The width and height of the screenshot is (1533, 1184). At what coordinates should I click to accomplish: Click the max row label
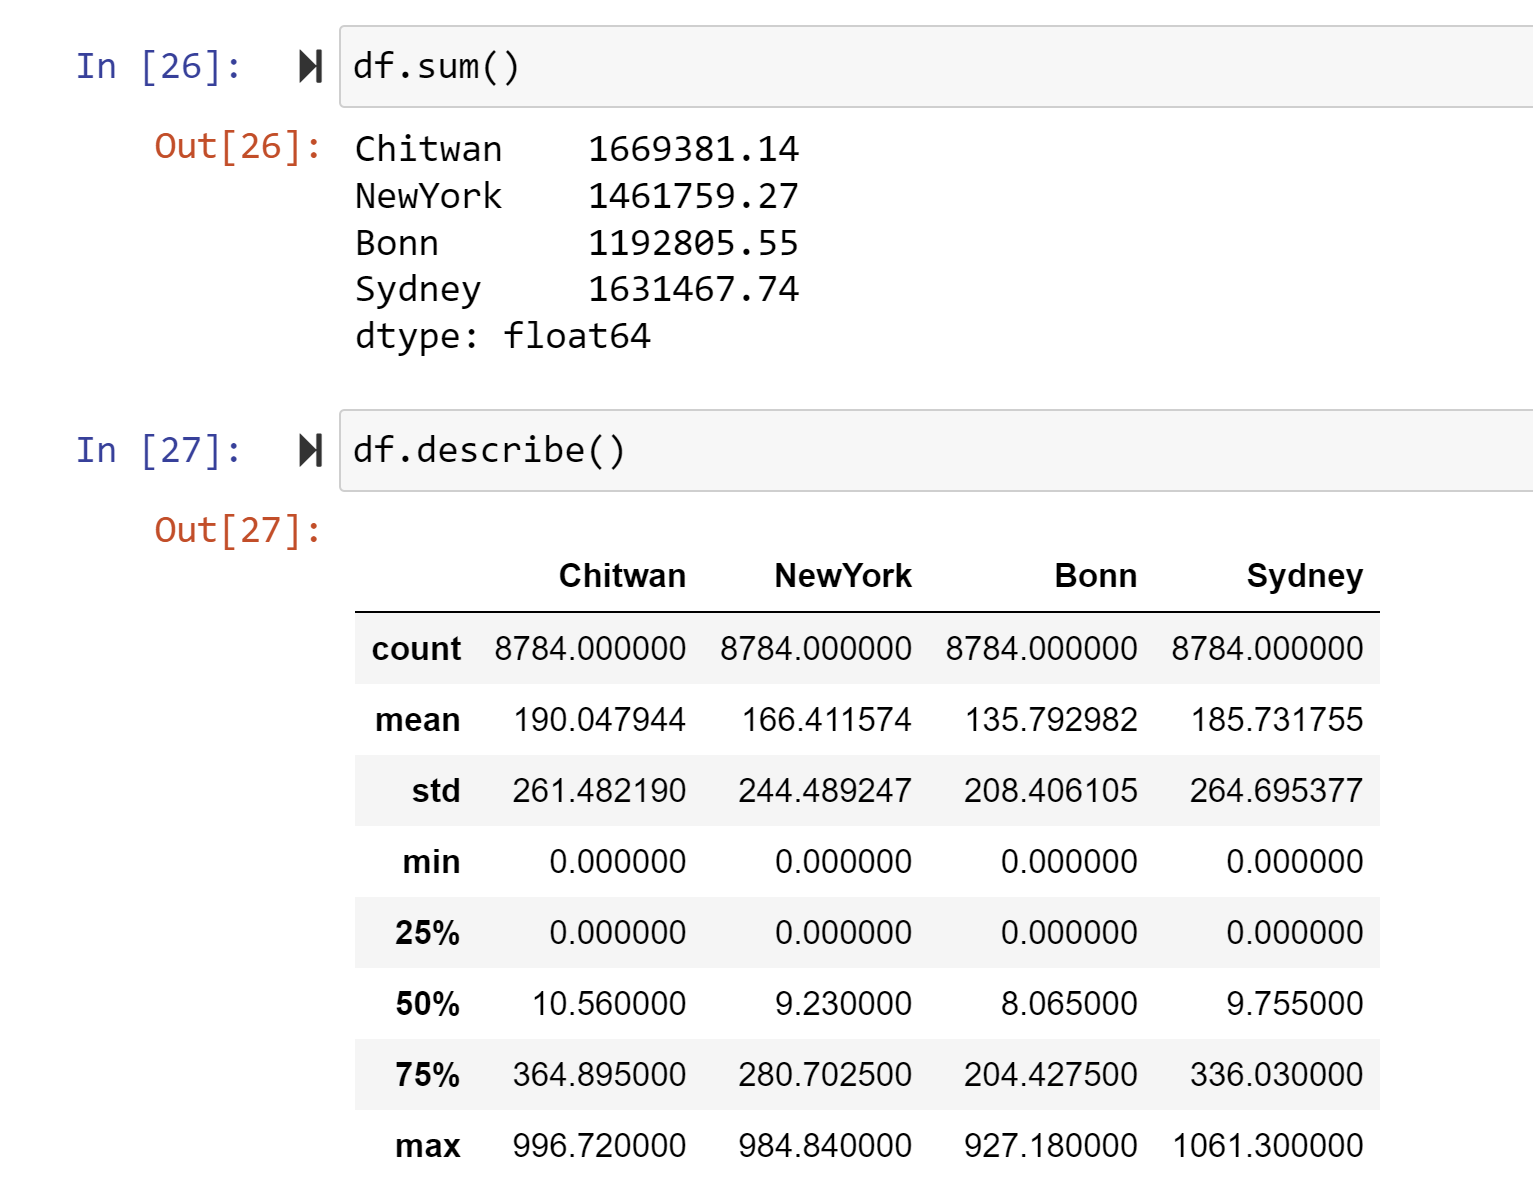427,1146
